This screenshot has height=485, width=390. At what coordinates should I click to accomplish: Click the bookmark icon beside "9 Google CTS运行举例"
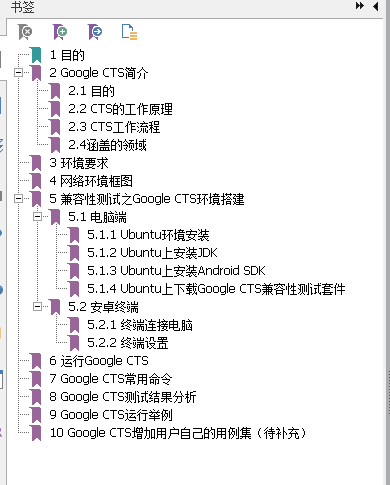click(x=36, y=415)
